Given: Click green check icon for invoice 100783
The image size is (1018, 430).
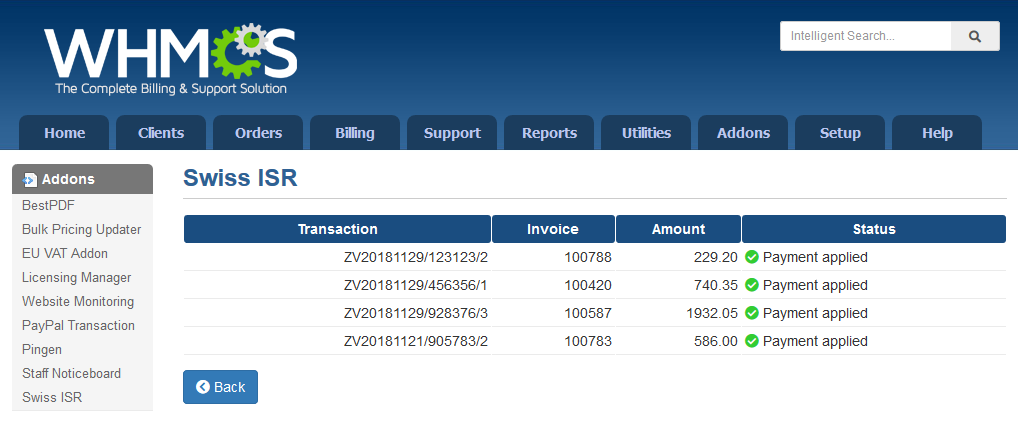Looking at the screenshot, I should pos(752,341).
